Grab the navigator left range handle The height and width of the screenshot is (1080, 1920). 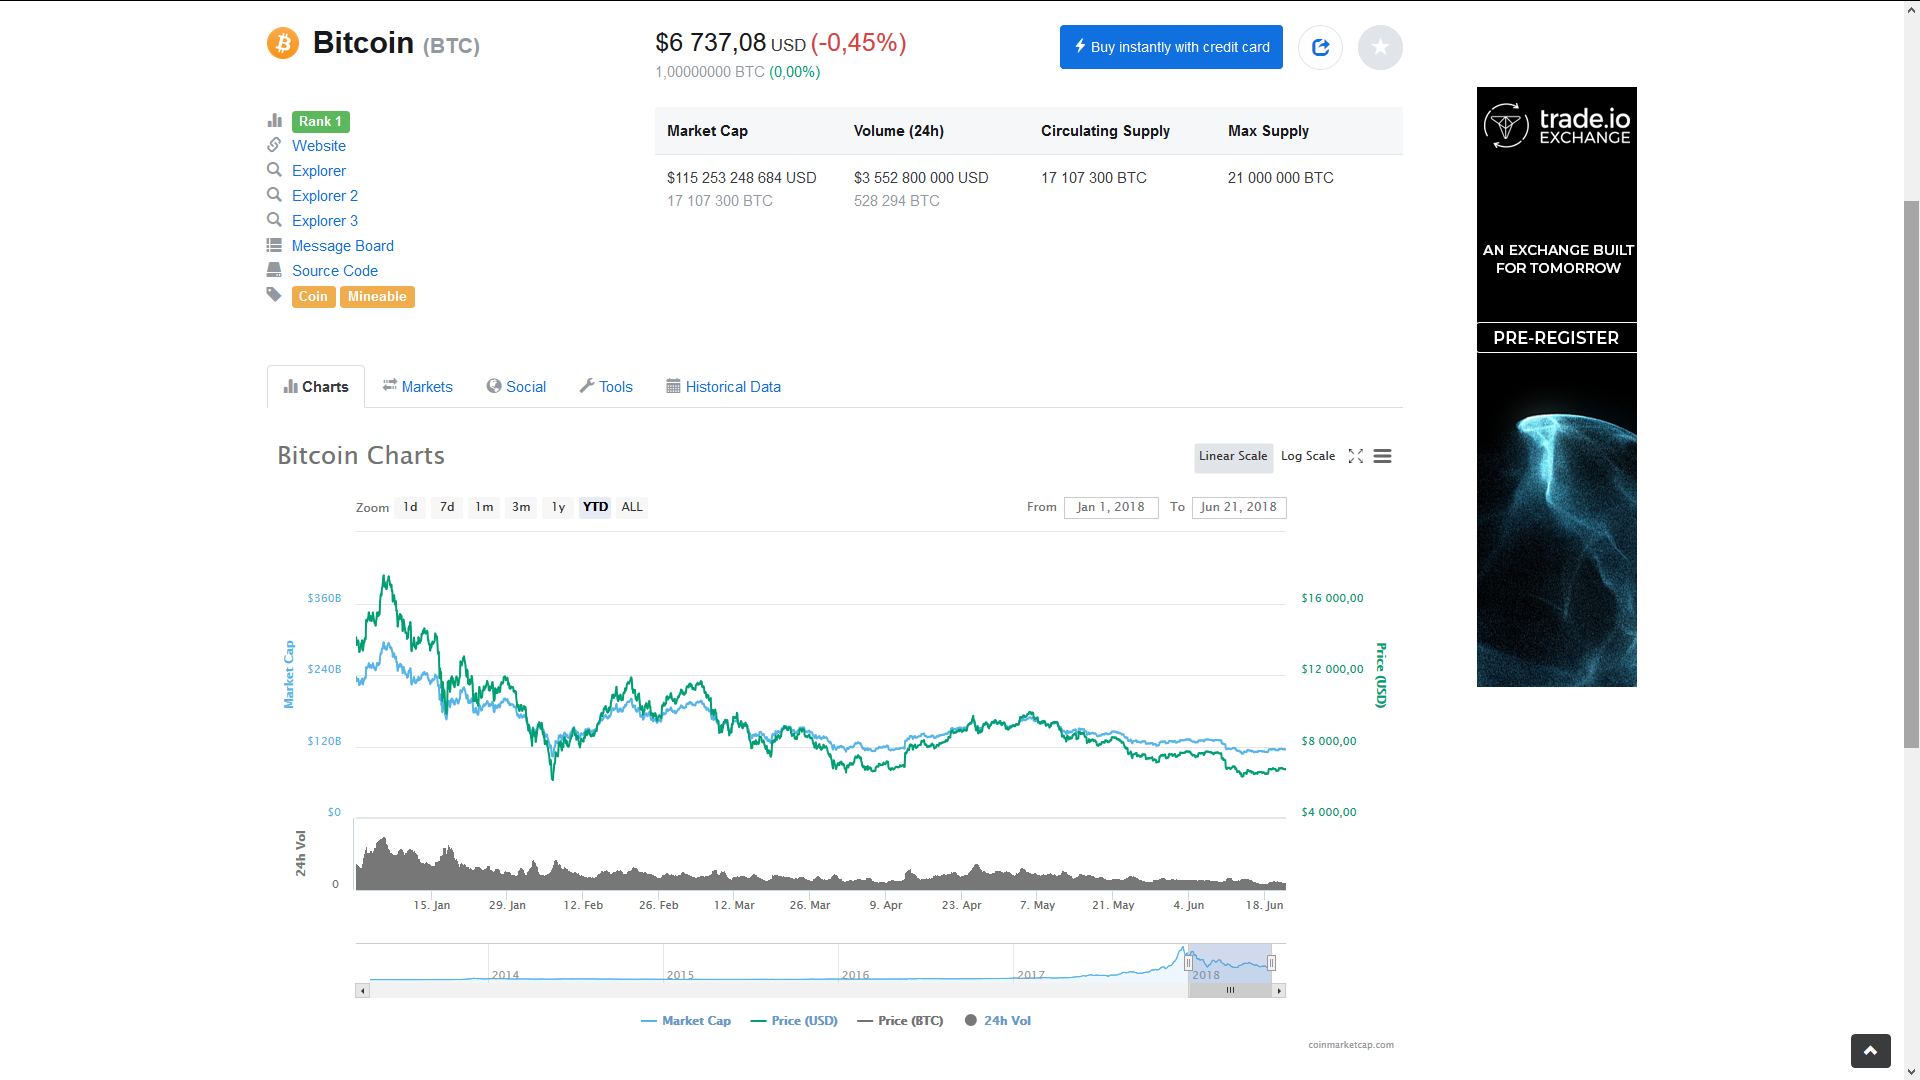1188,963
